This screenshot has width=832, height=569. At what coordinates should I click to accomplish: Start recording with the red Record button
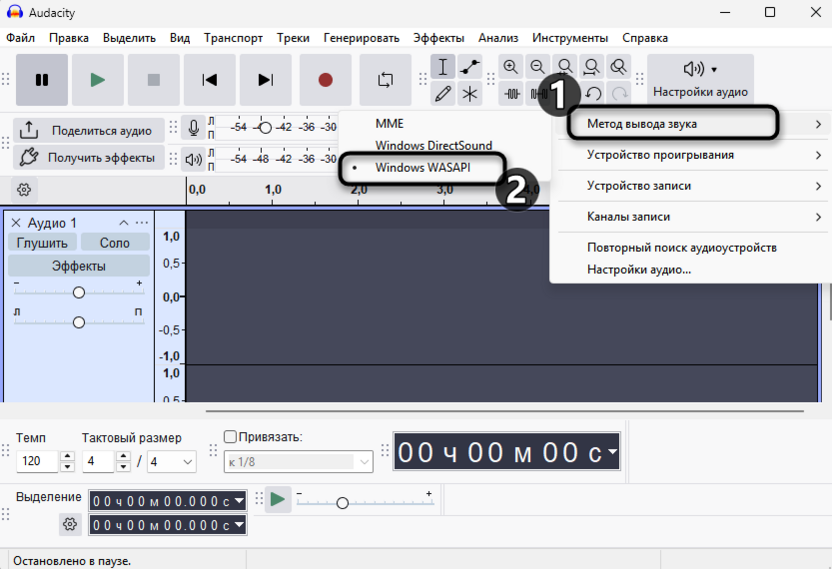325,80
